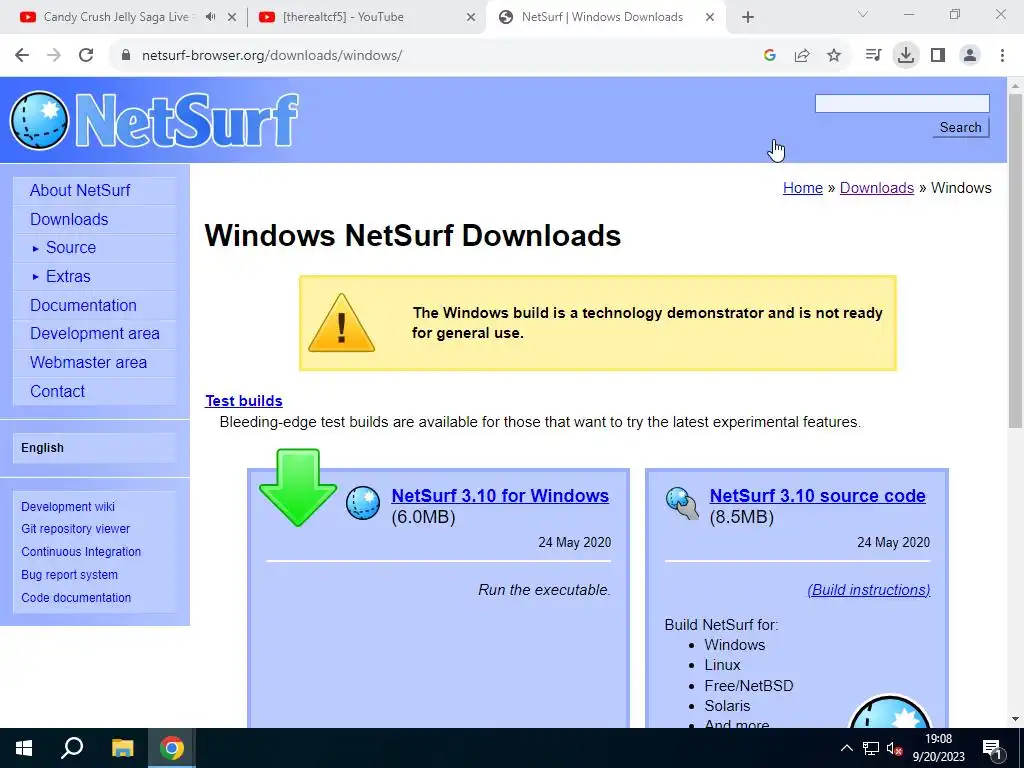The width and height of the screenshot is (1024, 768).
Task: Open Development area in sidebar
Action: (x=95, y=334)
